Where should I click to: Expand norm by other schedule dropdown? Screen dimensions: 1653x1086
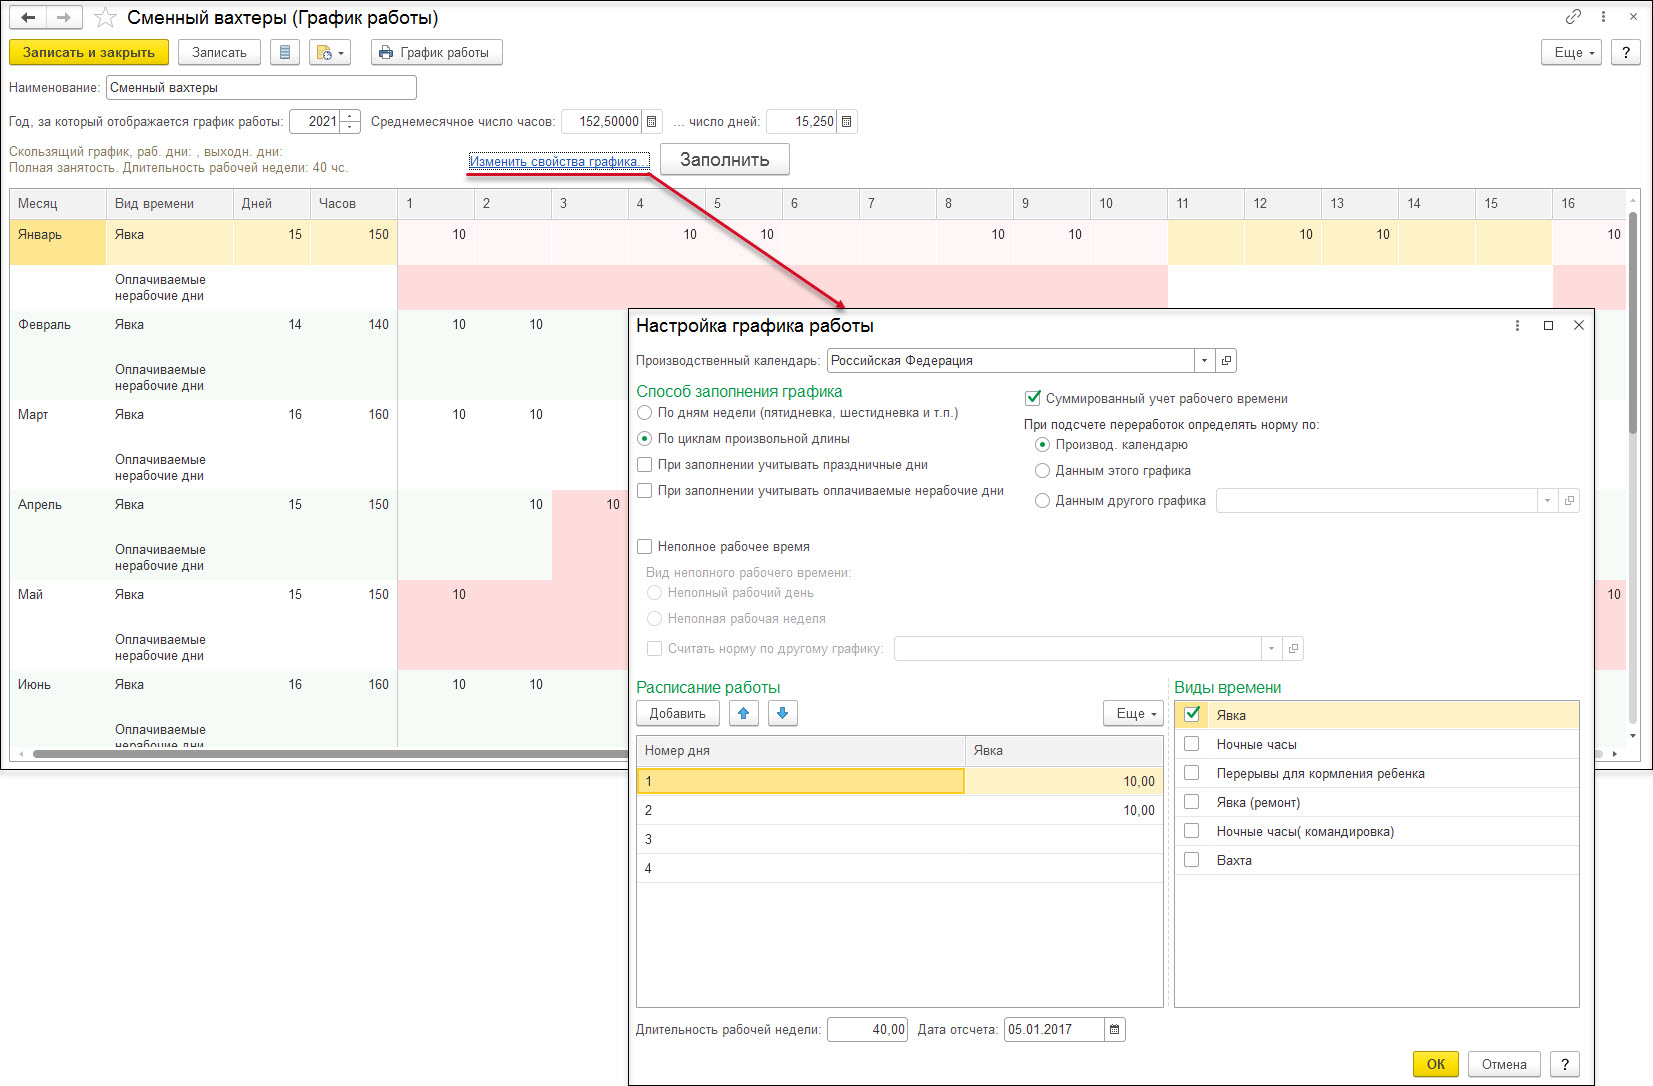(1271, 648)
